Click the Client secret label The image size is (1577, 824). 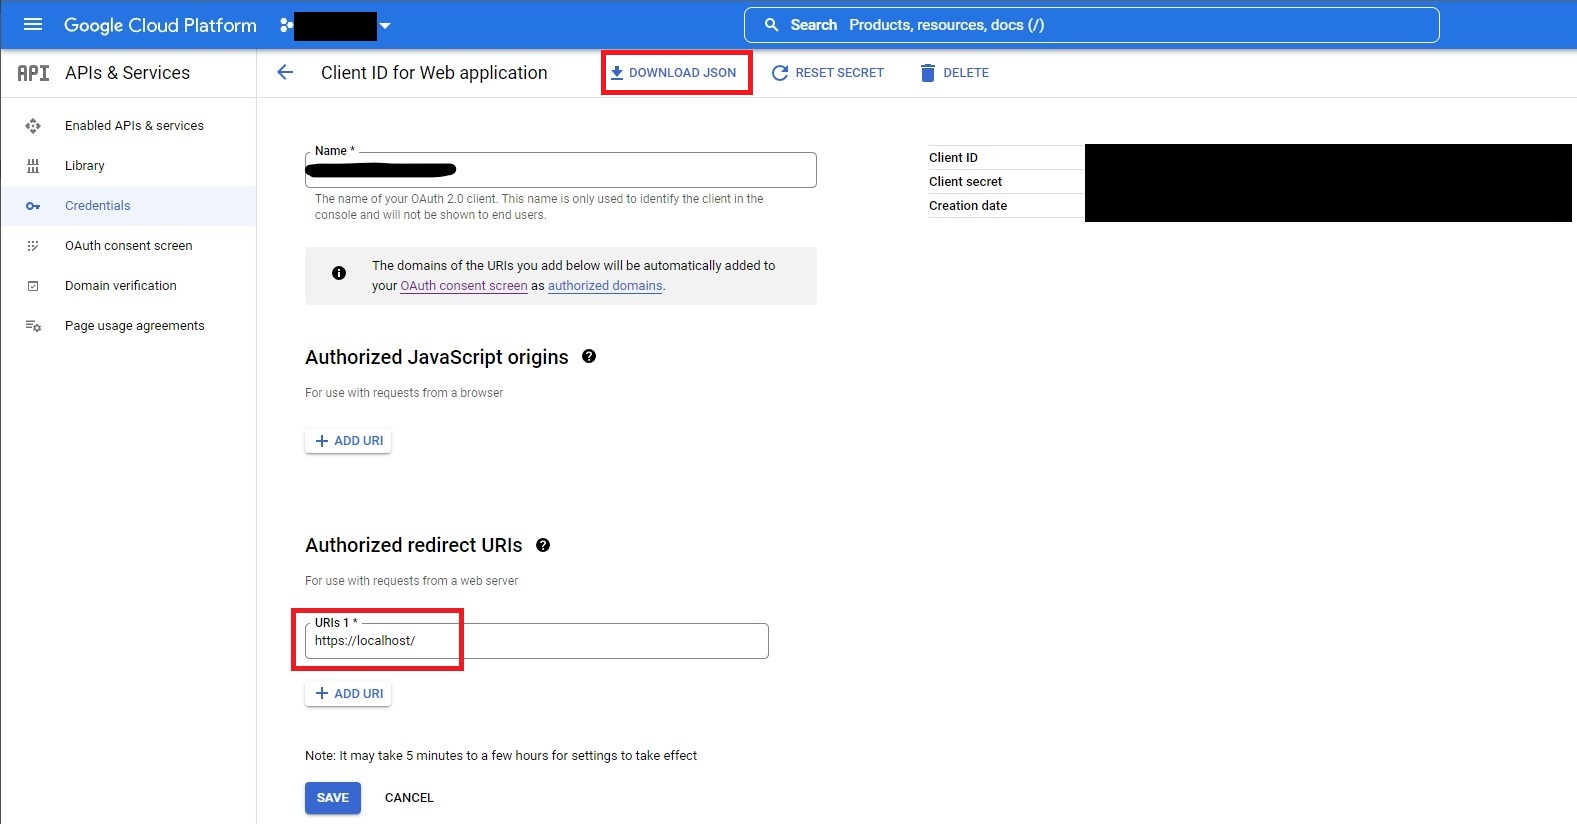click(965, 182)
